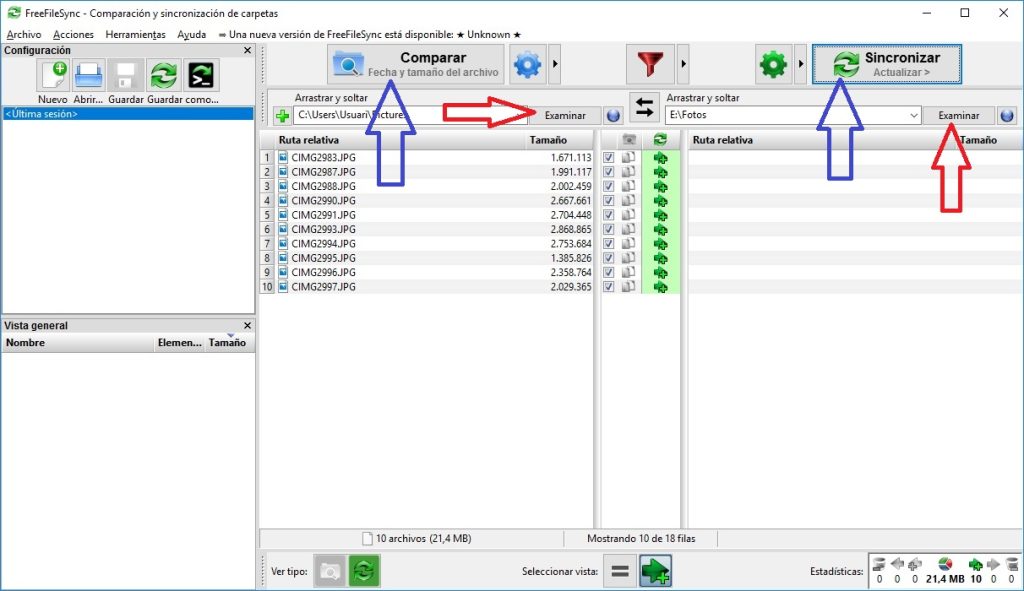Click the Sincronizar button
The height and width of the screenshot is (591, 1024).
(887, 64)
